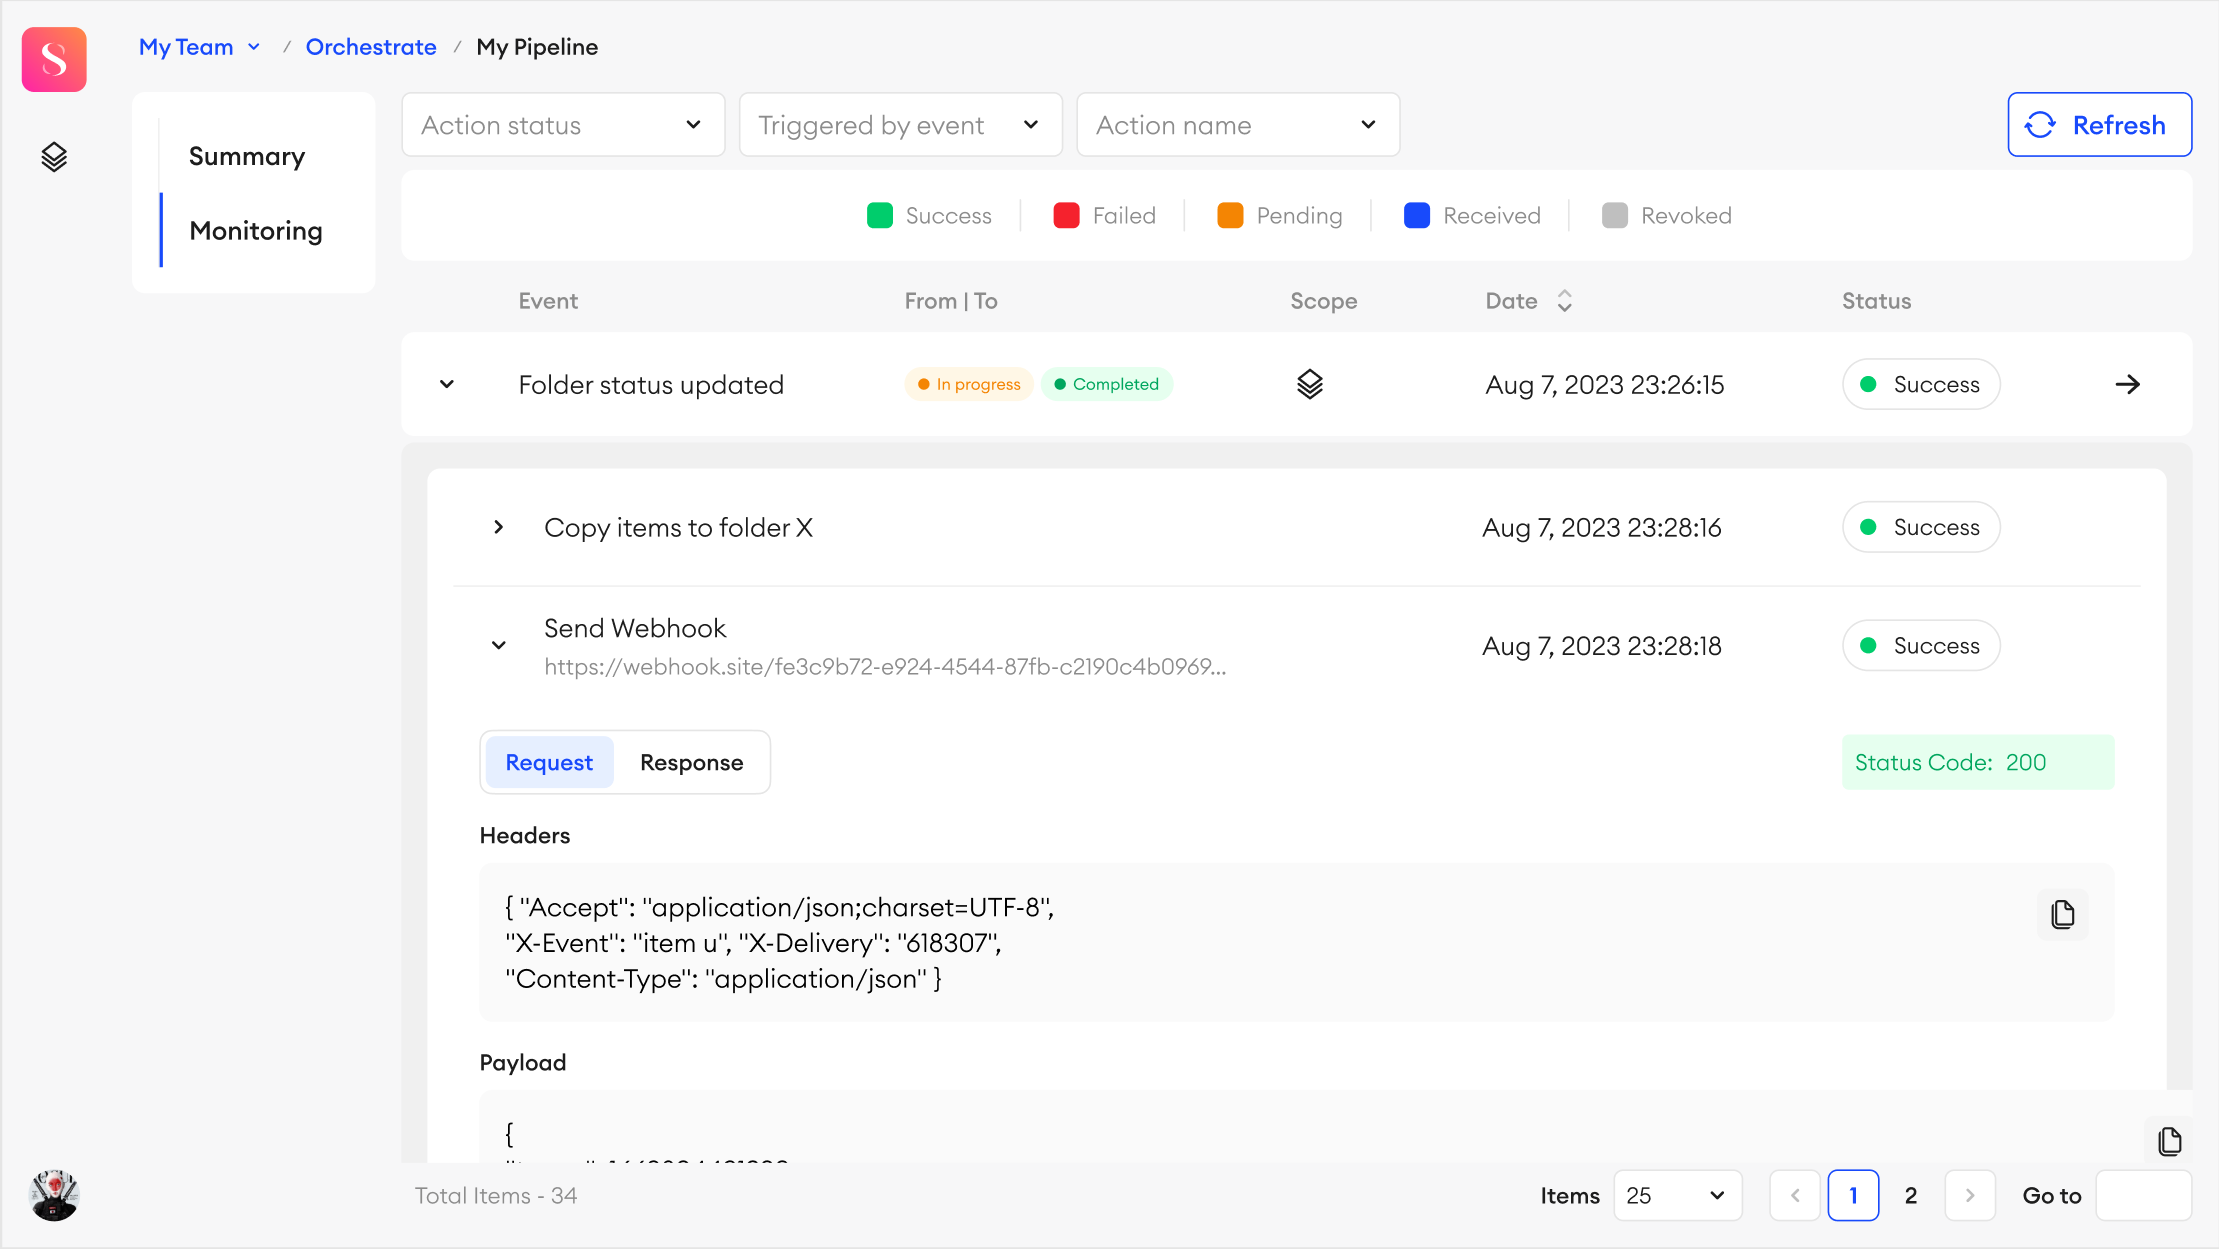Image resolution: width=2219 pixels, height=1249 pixels.
Task: Copy the headers with the copy icon
Action: pyautogui.click(x=2062, y=914)
